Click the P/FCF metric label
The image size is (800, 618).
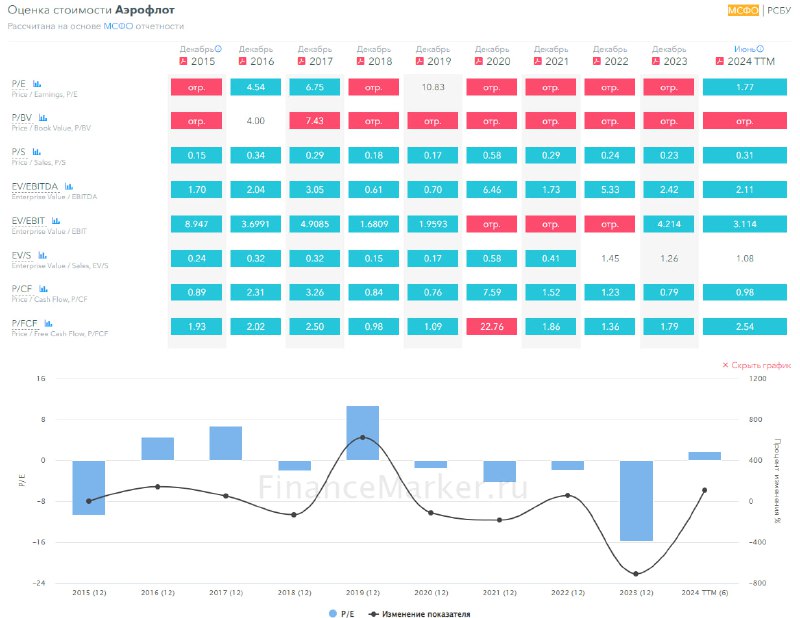[x=24, y=323]
